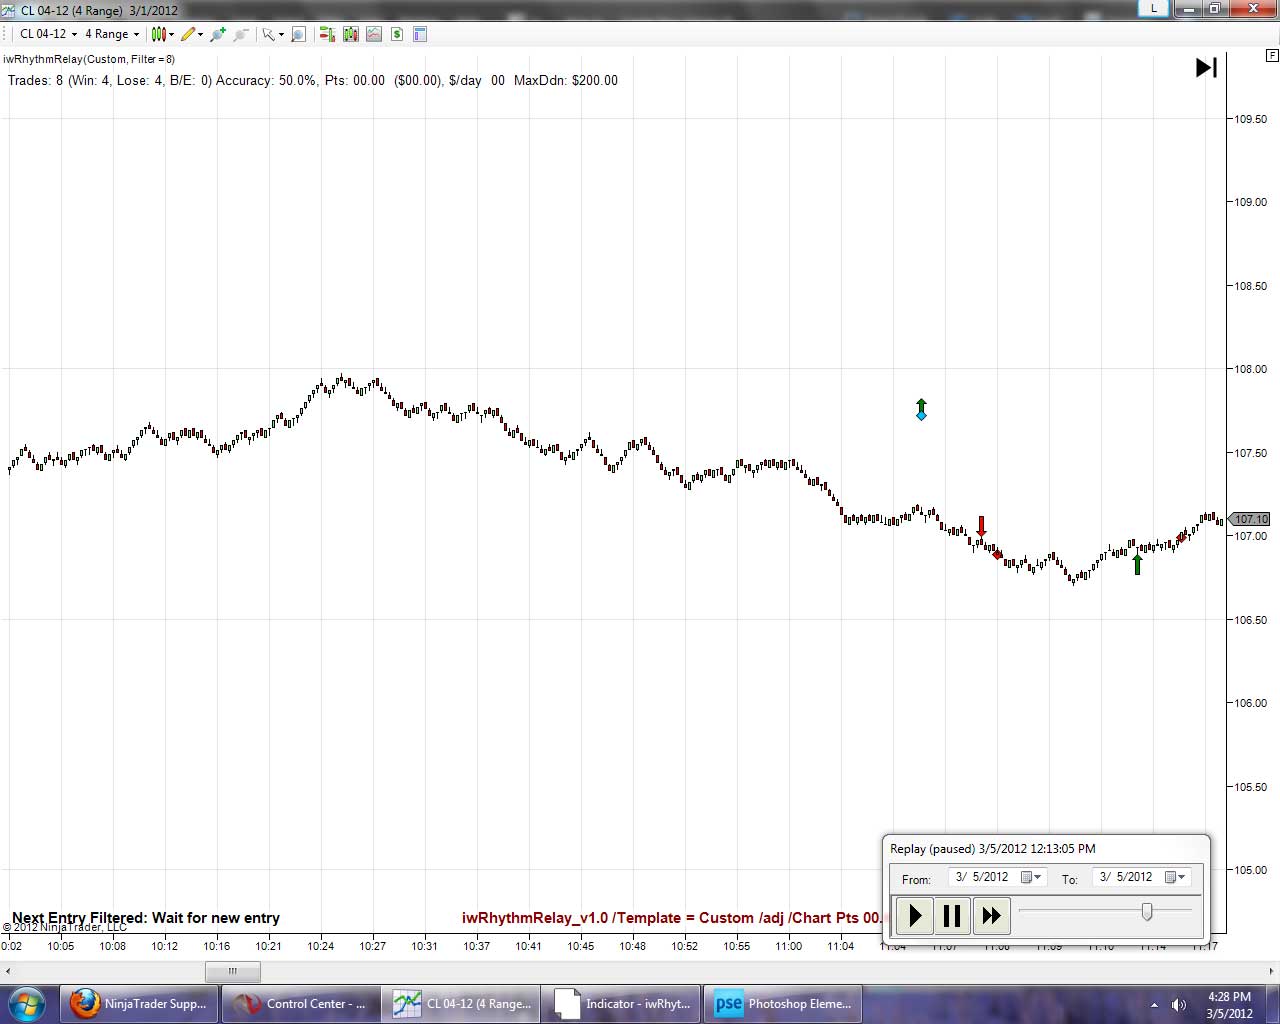
Task: Open the chart Properties icon
Action: pyautogui.click(x=420, y=34)
